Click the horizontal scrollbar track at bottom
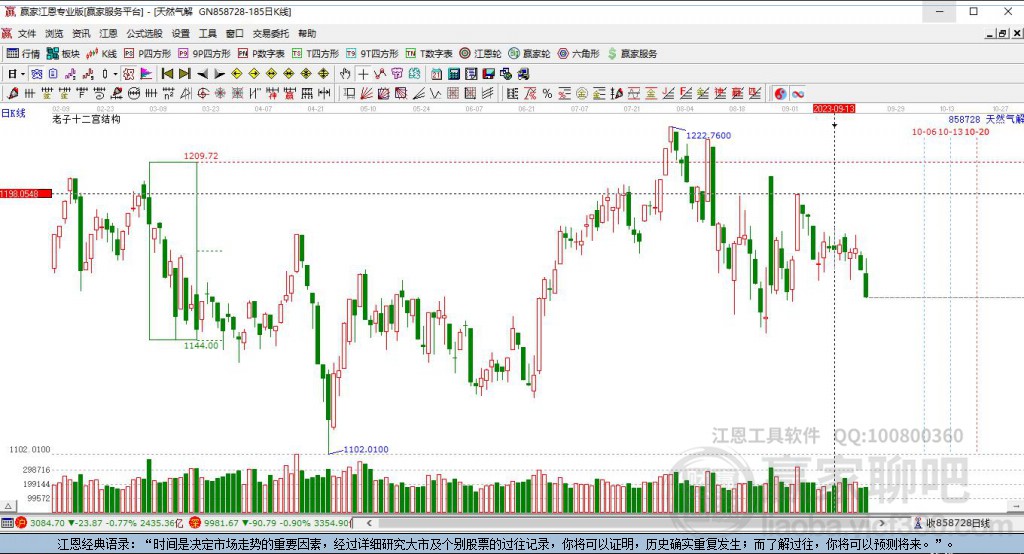The image size is (1024, 554). pyautogui.click(x=626, y=523)
